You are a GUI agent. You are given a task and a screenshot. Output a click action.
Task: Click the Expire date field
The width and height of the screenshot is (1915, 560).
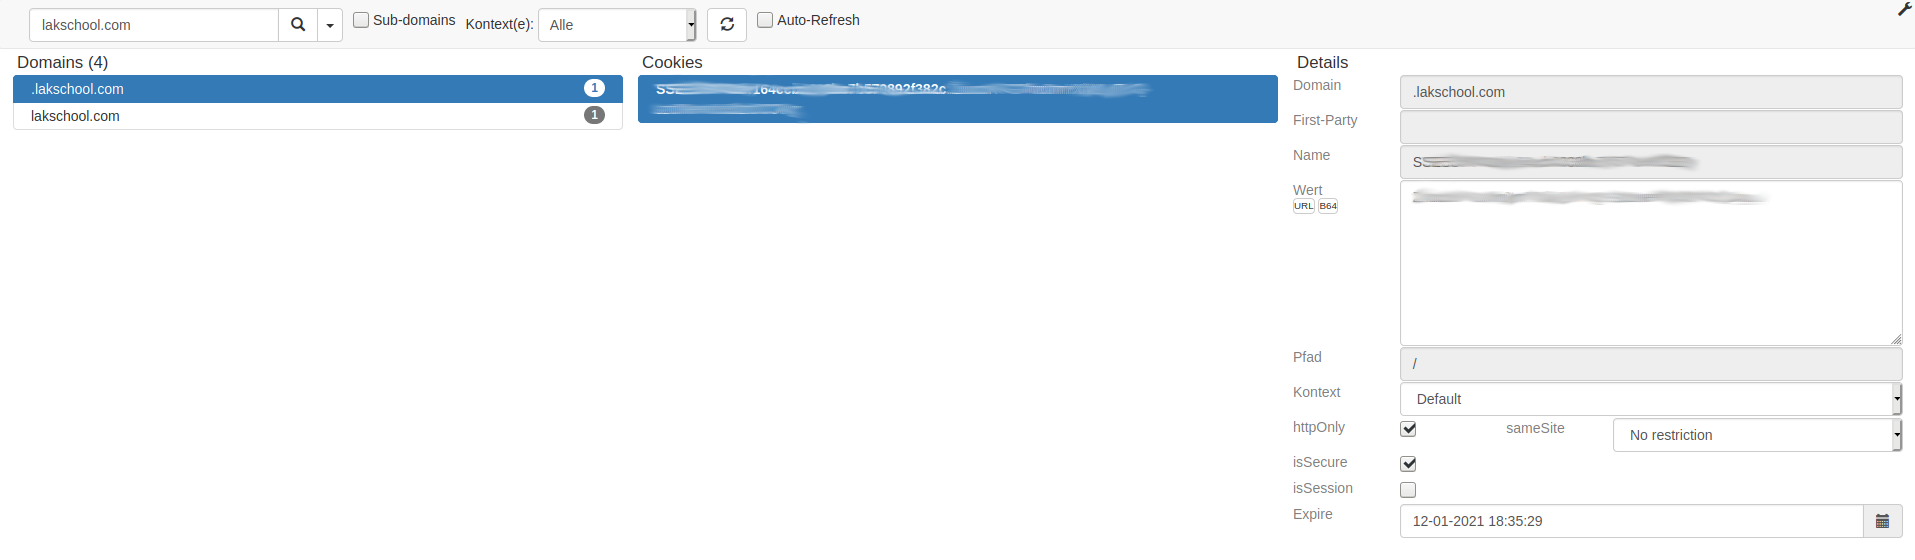[x=1632, y=521]
